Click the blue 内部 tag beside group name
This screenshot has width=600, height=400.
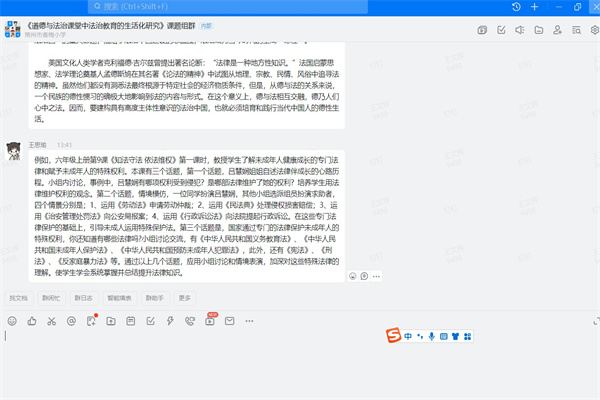(206, 26)
